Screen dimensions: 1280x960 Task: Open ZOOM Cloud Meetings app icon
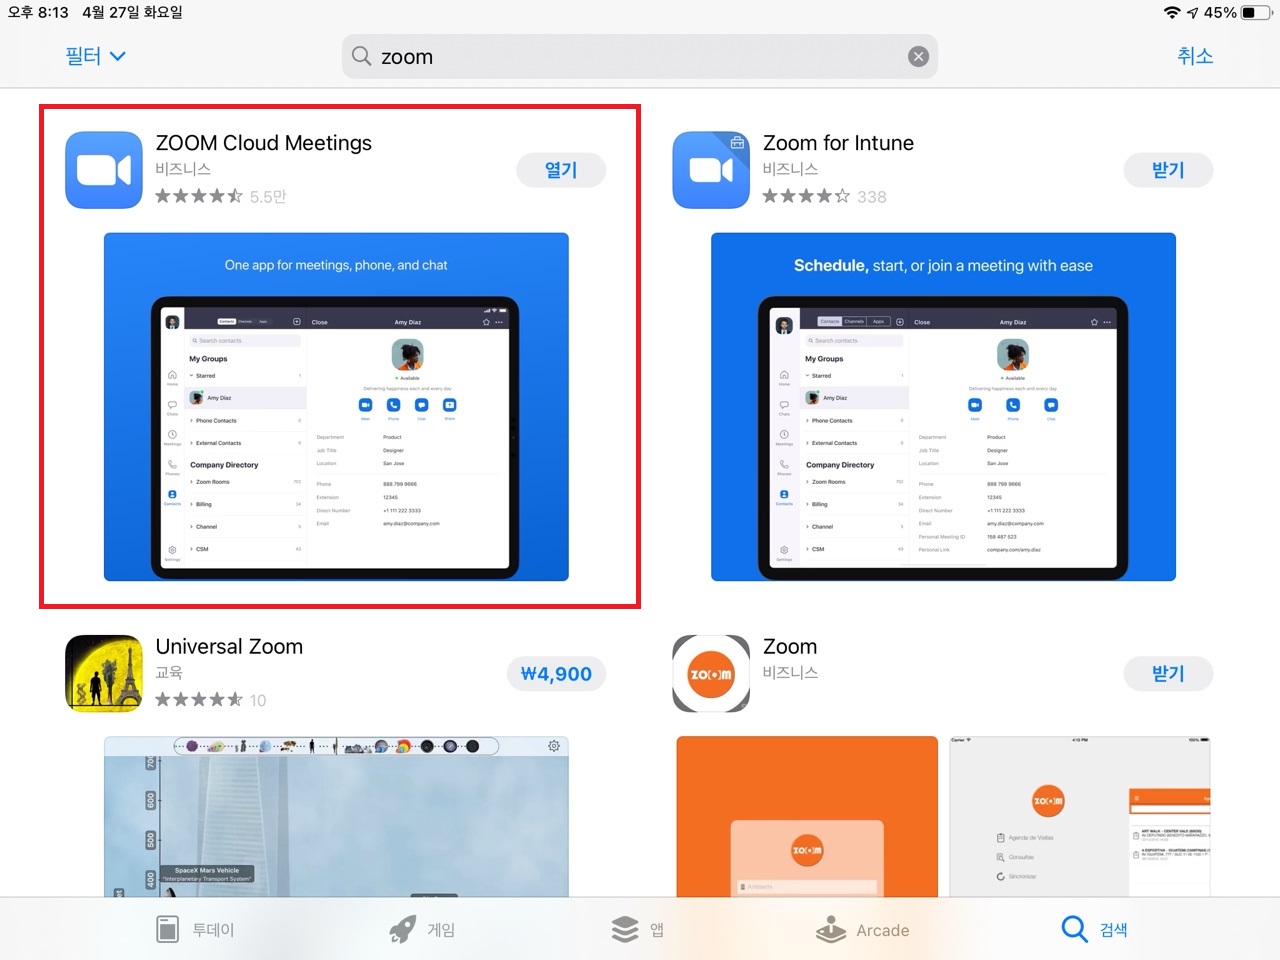[x=104, y=170]
